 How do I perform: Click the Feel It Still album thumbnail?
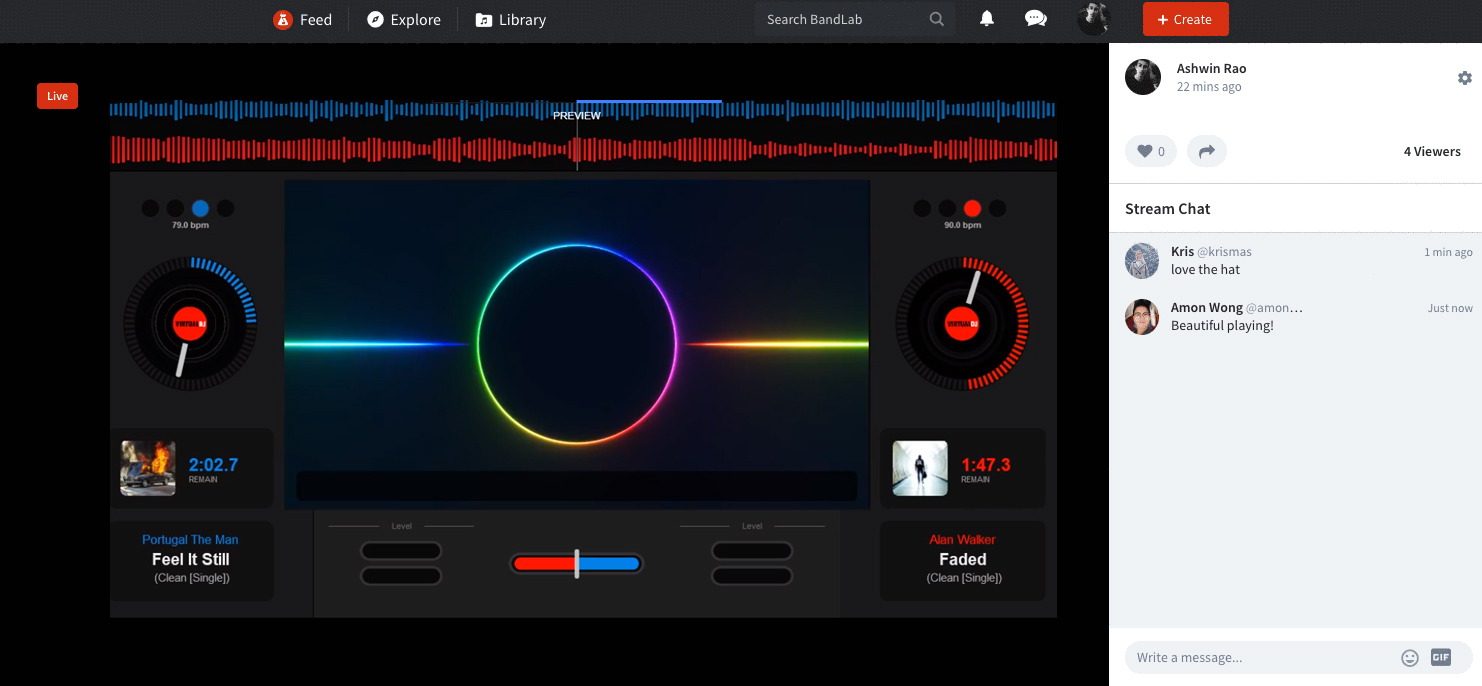148,468
